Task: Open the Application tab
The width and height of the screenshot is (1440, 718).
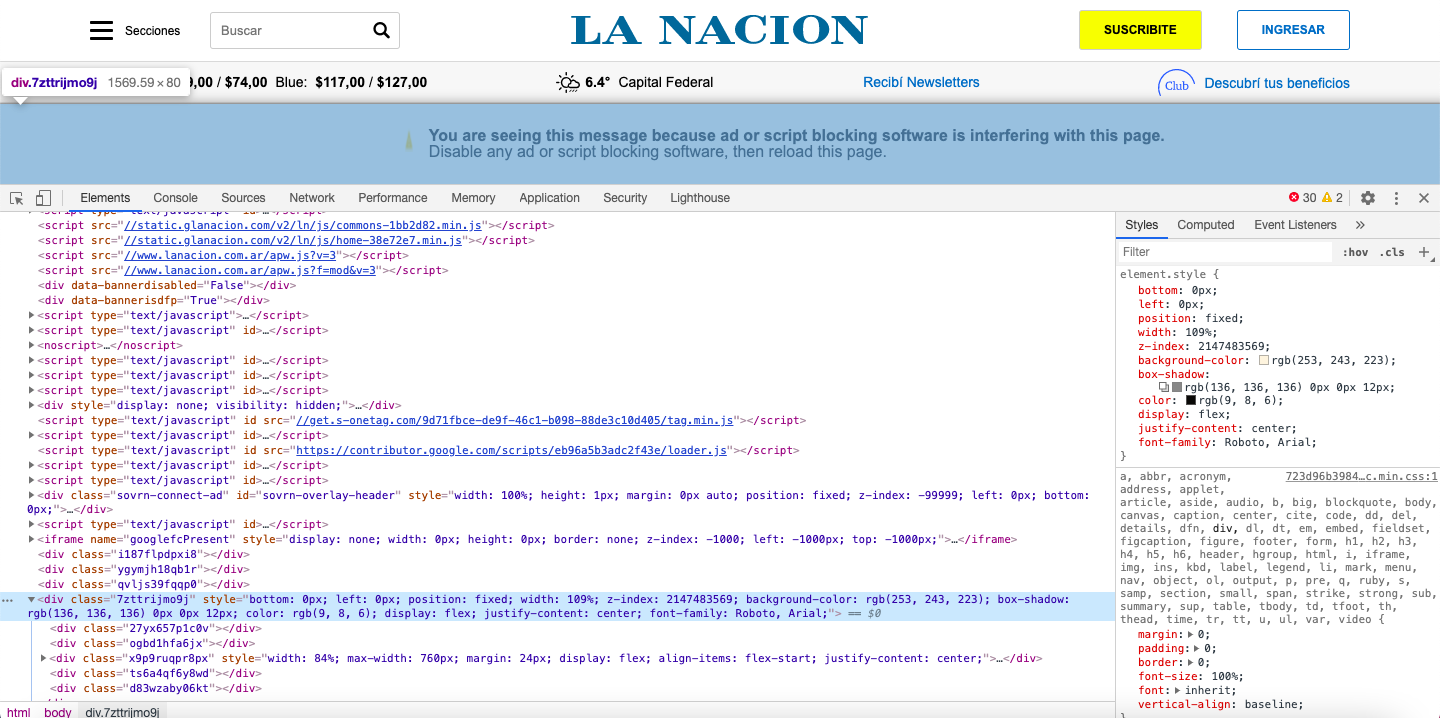Action: pos(549,198)
